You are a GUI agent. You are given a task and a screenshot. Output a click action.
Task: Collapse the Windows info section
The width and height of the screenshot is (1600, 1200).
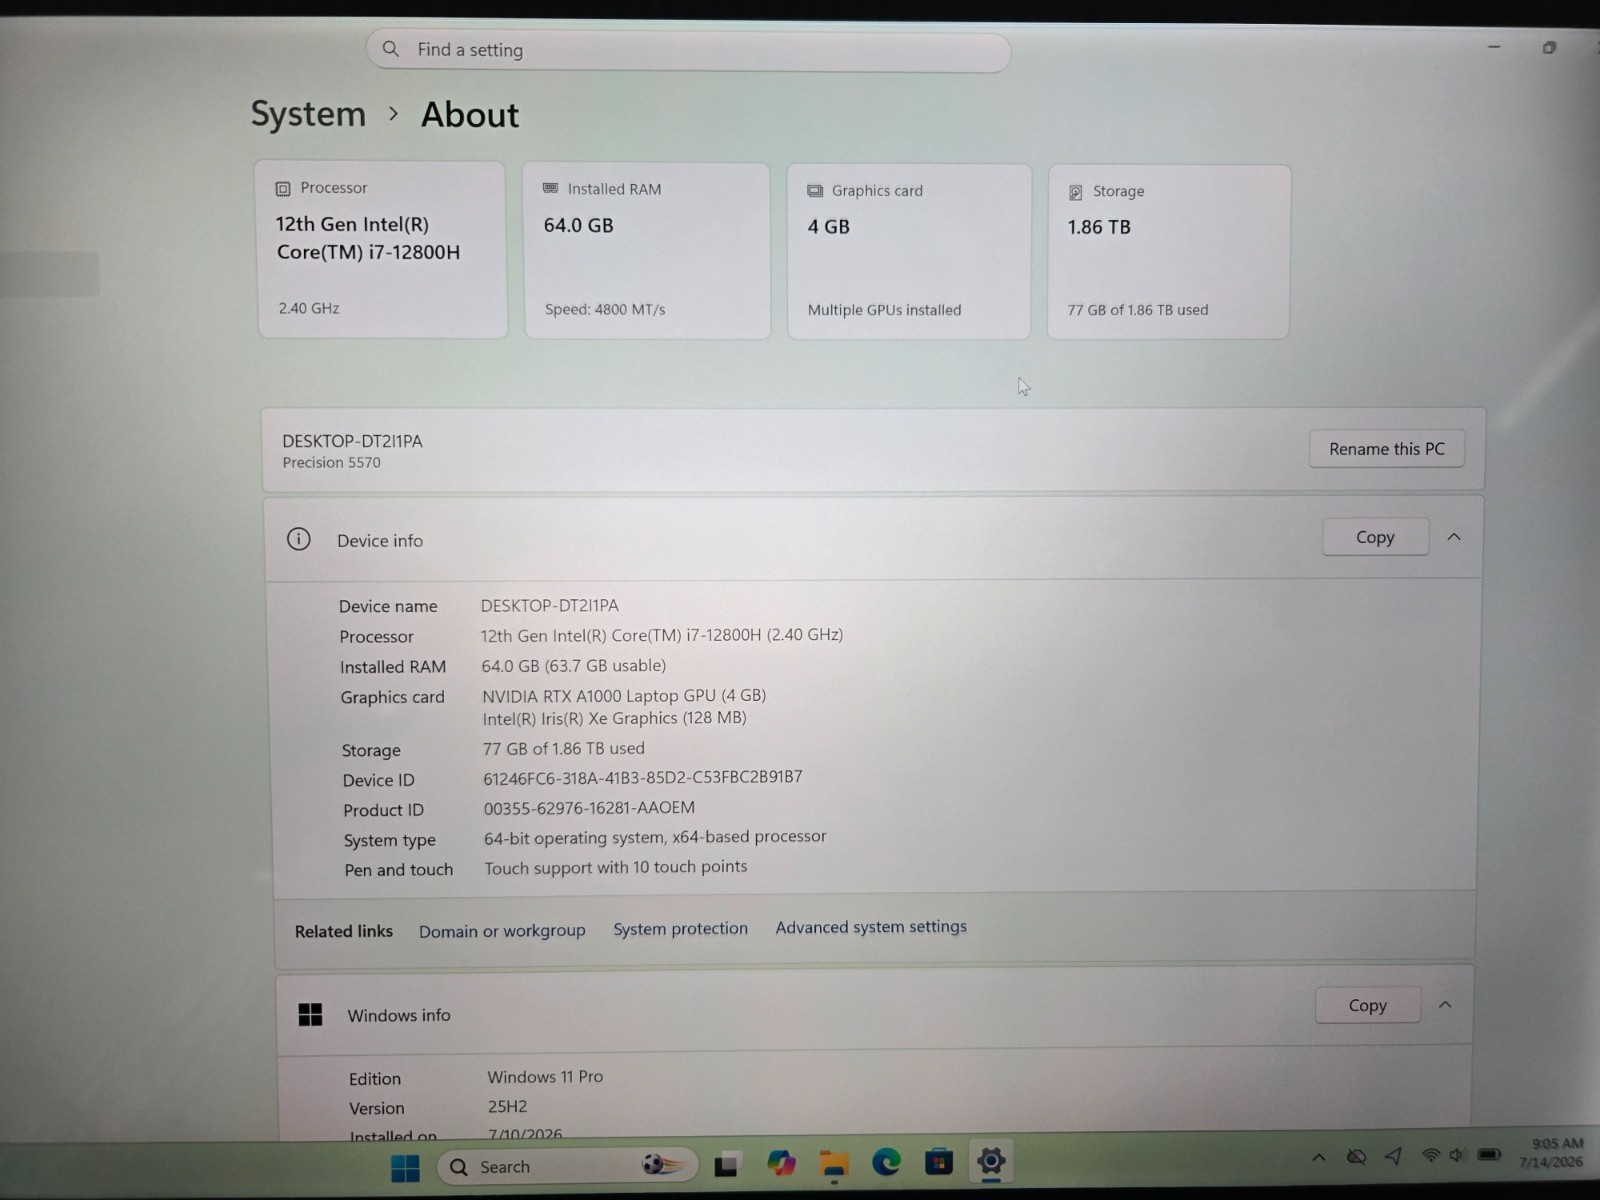1445,1004
